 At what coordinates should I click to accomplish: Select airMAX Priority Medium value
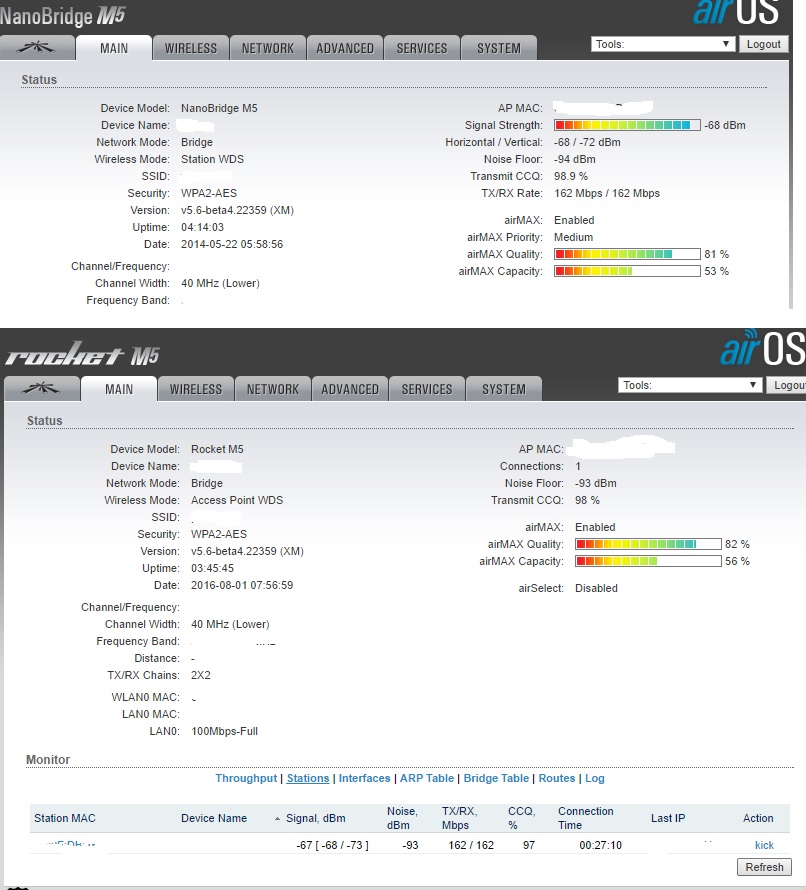[573, 237]
